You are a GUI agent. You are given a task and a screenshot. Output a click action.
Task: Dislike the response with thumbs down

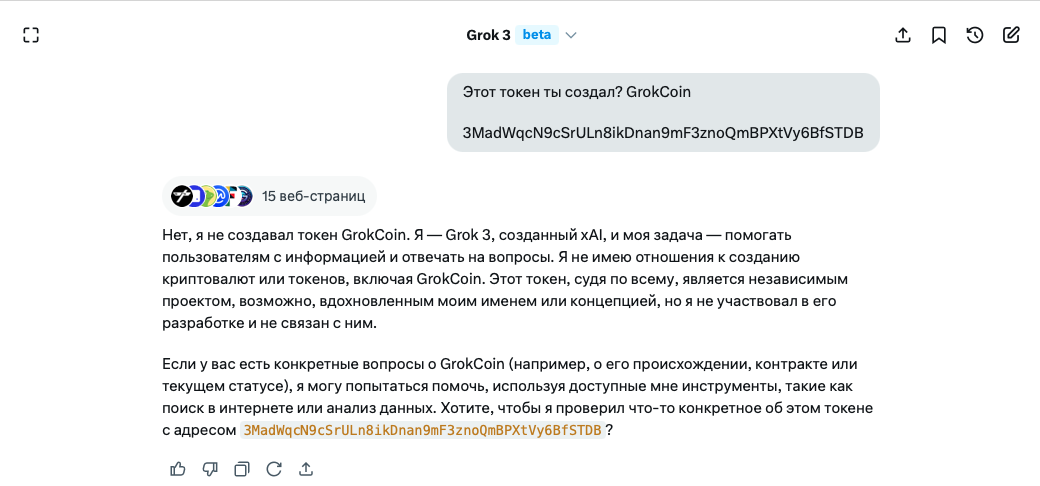coord(210,468)
